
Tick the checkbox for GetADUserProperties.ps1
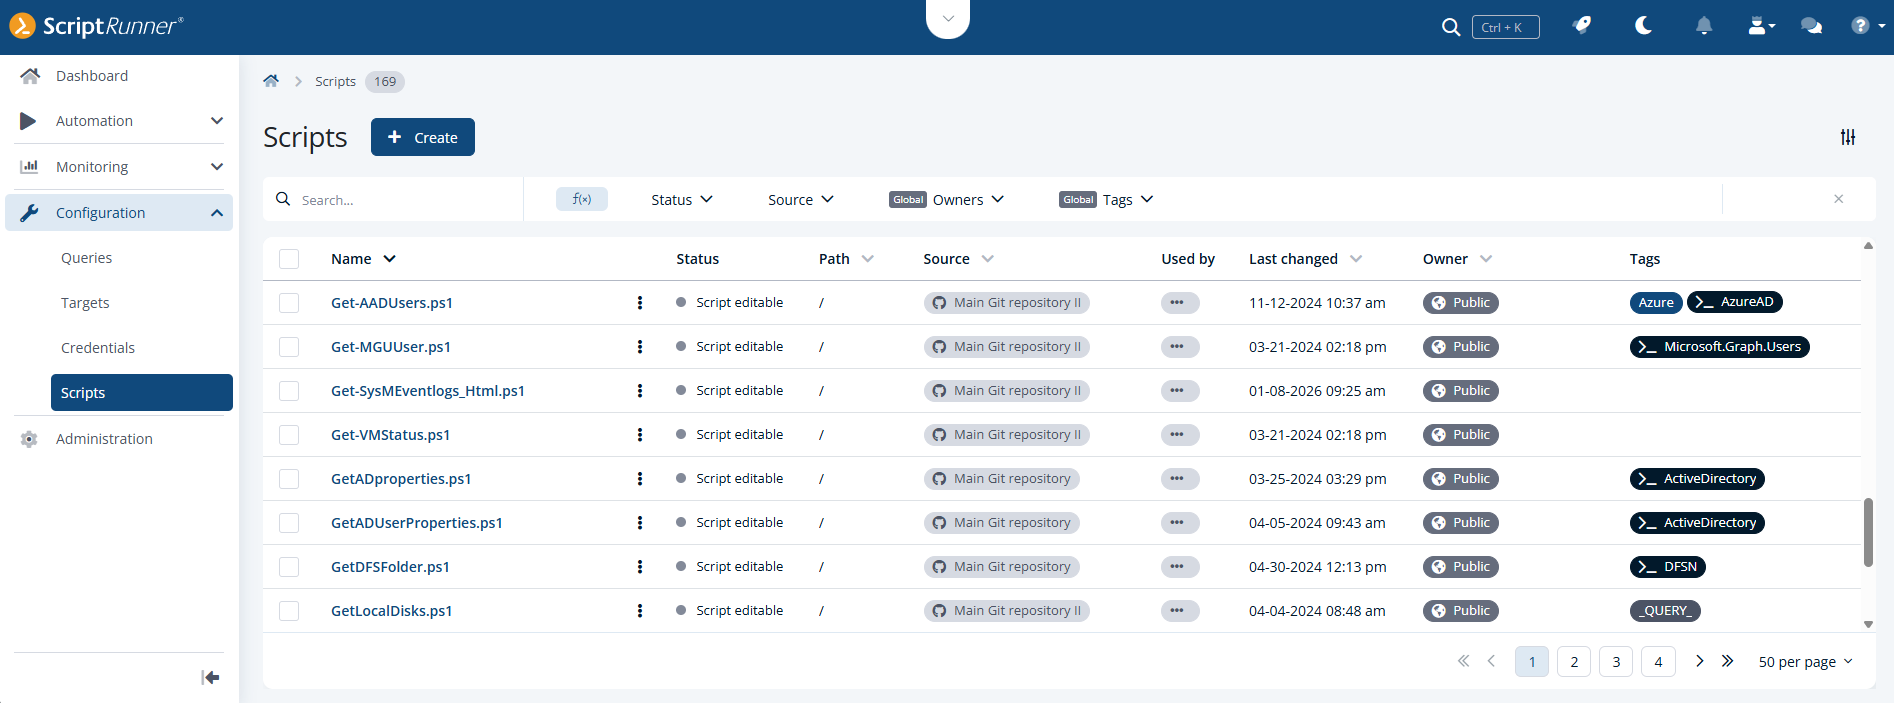point(289,523)
